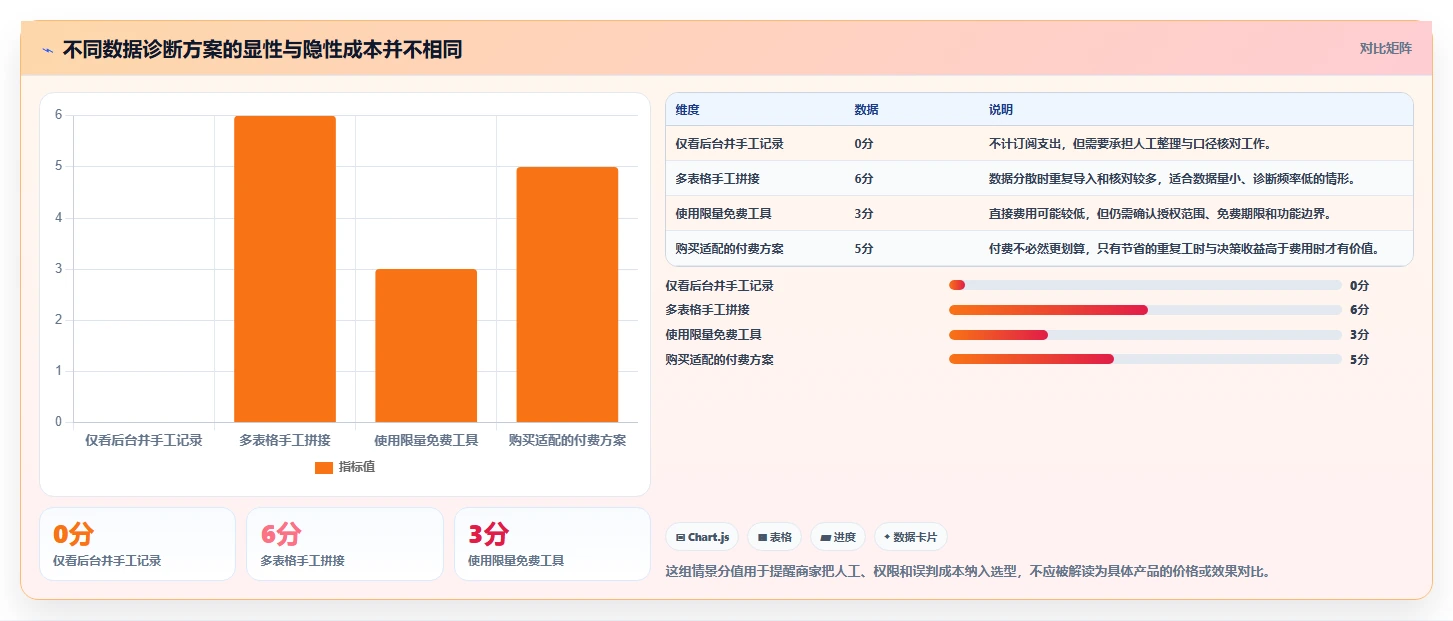This screenshot has width=1453, height=621.
Task: Click the 5分 value beside the progress bar
Action: [1359, 359]
